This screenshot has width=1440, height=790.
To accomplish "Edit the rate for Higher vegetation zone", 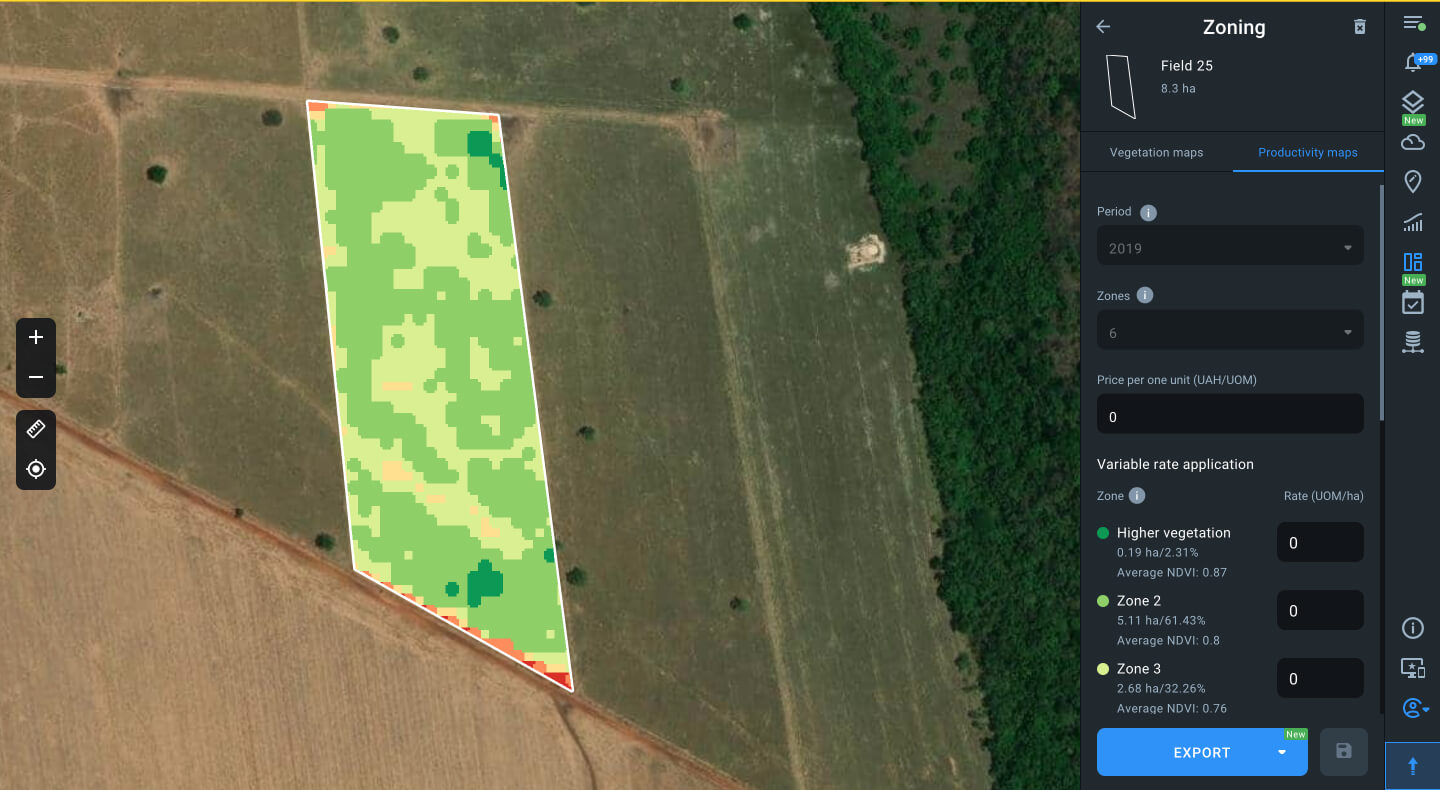I will [x=1320, y=542].
